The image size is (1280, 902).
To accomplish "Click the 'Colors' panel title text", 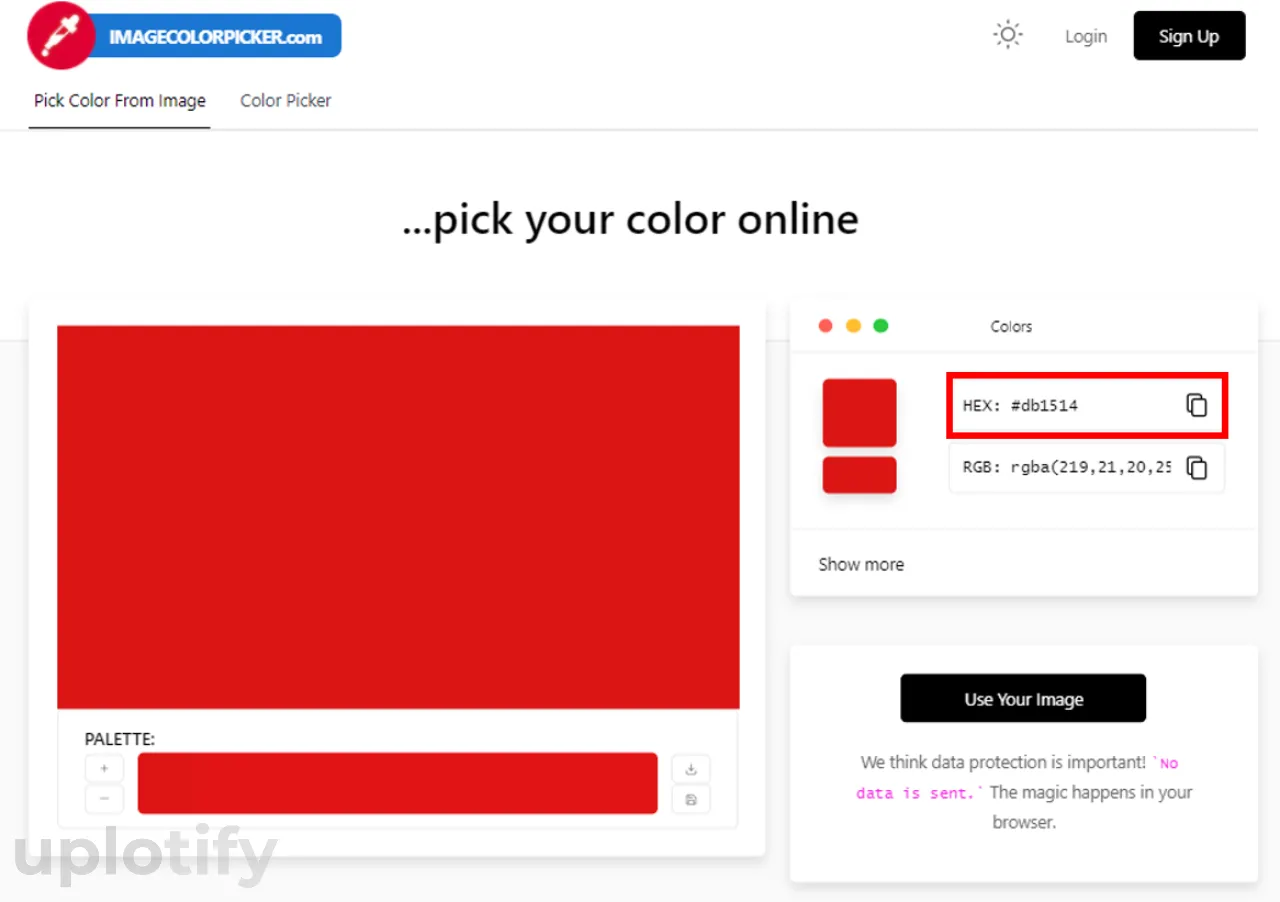I will click(x=1011, y=326).
